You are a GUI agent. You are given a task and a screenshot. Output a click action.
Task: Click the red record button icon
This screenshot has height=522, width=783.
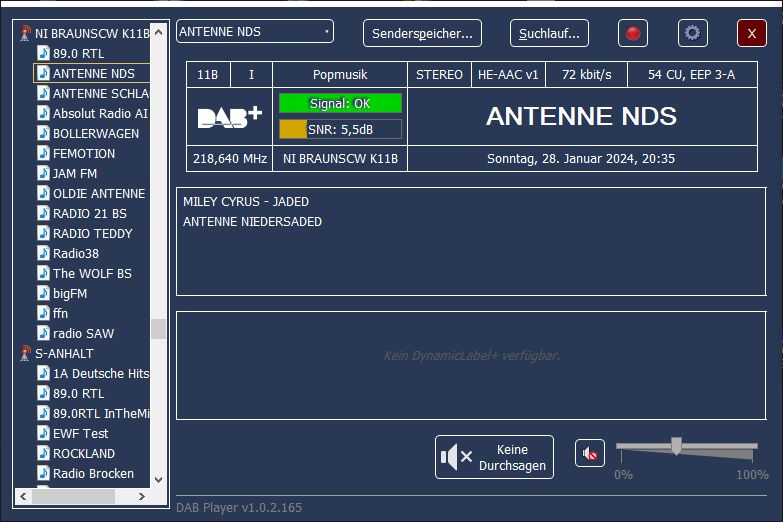(x=633, y=33)
